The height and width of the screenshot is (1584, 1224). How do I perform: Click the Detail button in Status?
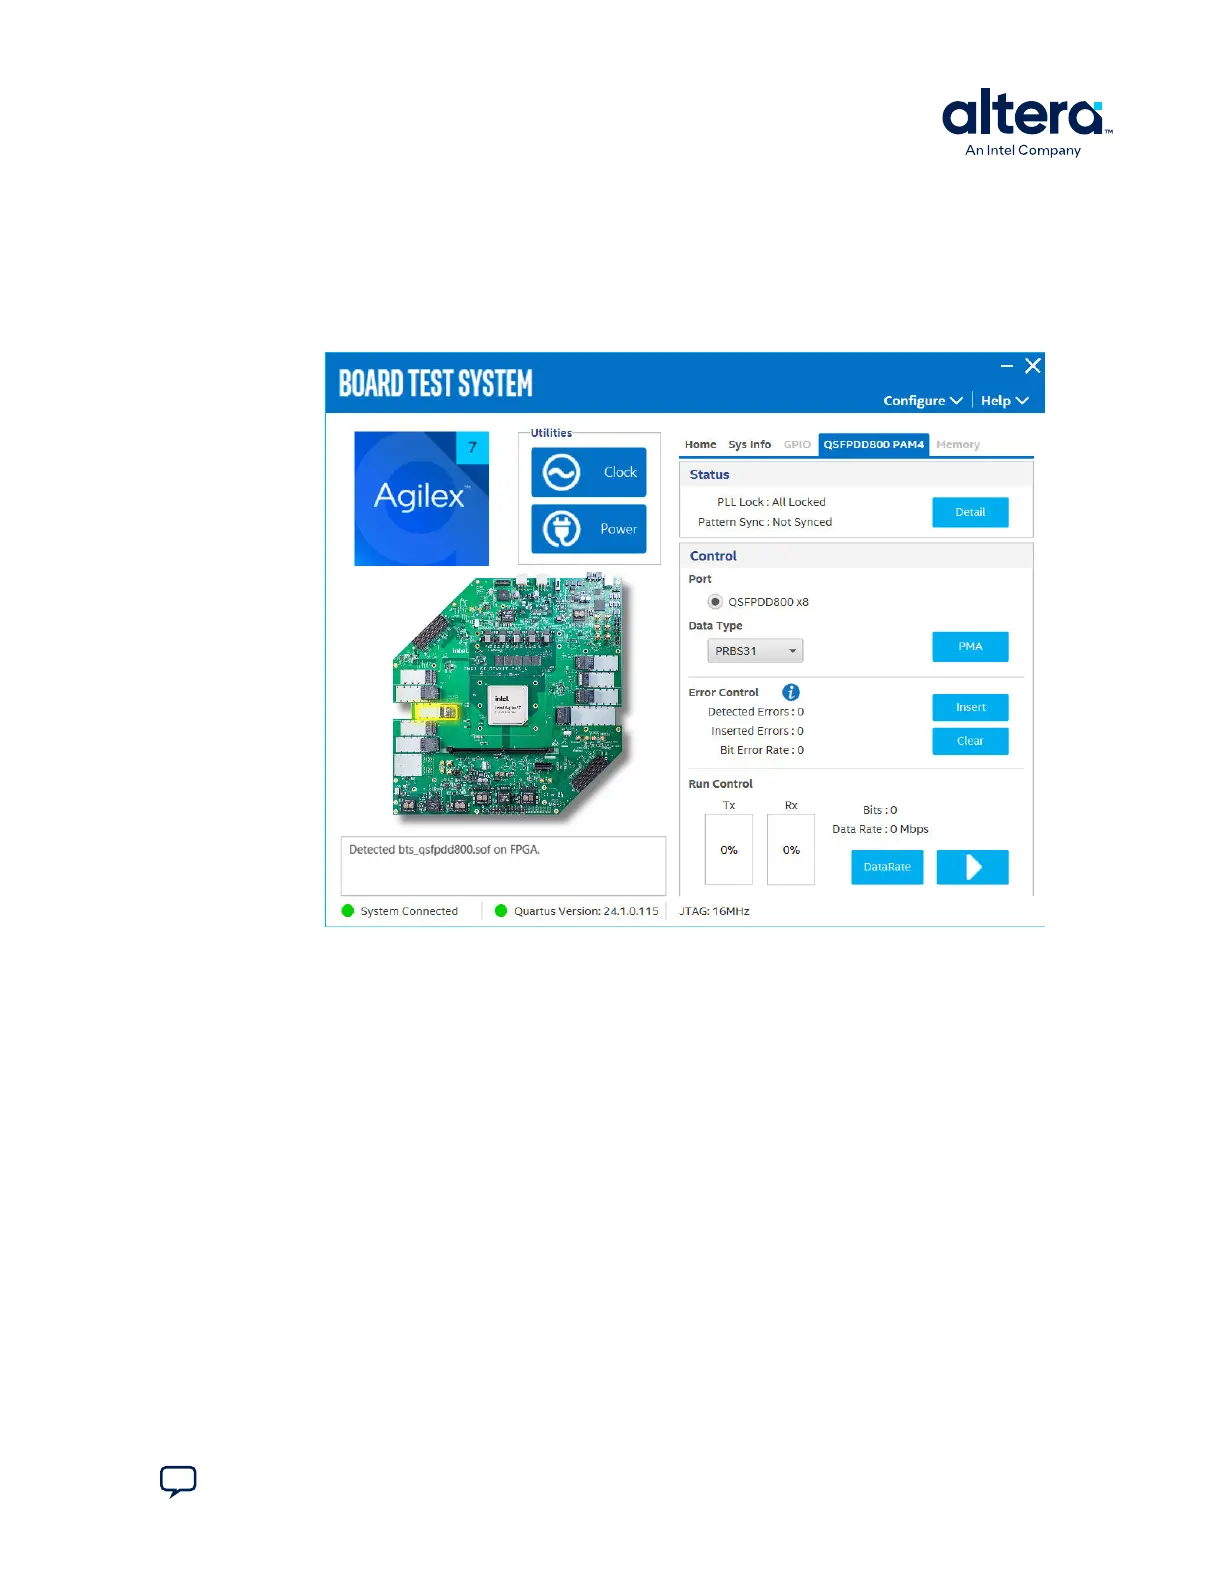[x=970, y=512]
